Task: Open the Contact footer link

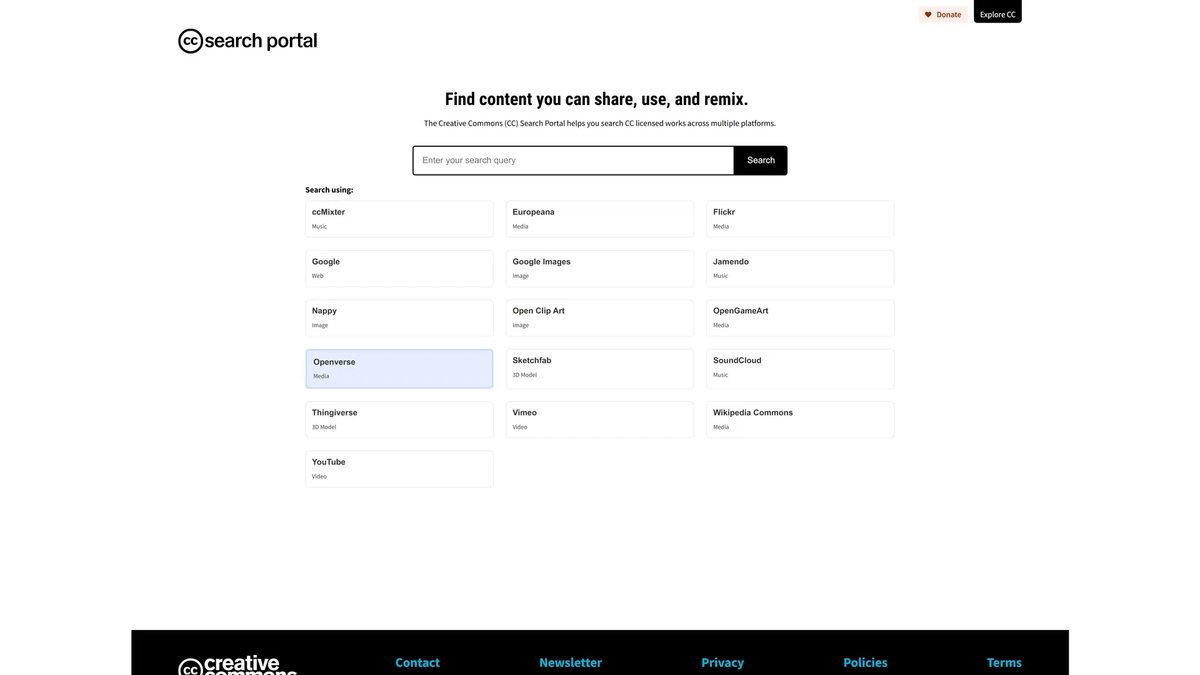Action: 417,662
